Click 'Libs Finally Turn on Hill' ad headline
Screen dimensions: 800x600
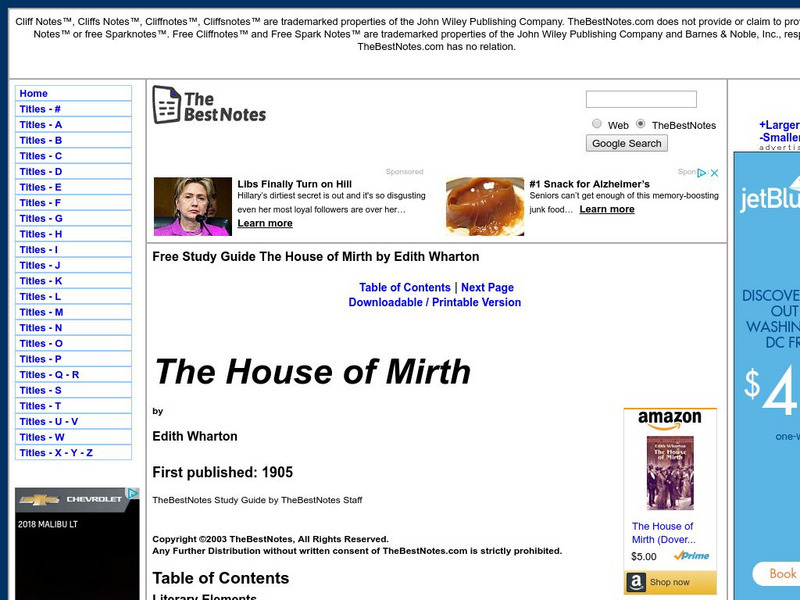pos(294,184)
